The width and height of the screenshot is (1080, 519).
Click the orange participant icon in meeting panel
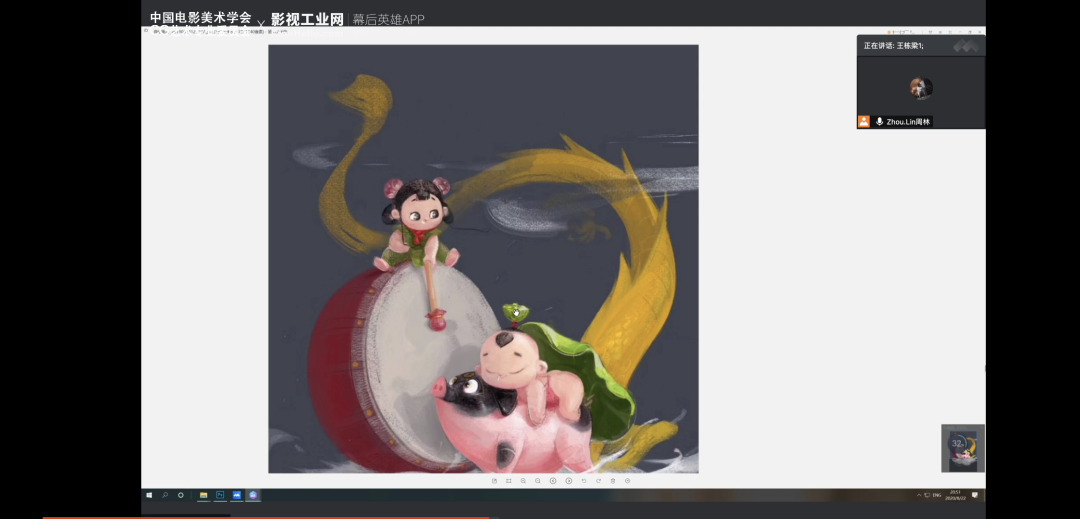pos(864,121)
